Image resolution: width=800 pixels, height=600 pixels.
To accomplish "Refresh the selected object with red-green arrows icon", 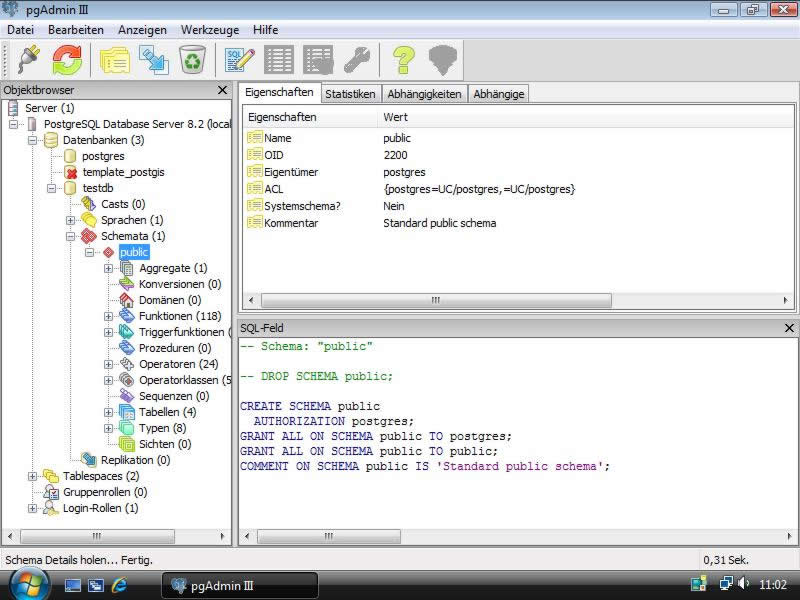I will tap(67, 60).
